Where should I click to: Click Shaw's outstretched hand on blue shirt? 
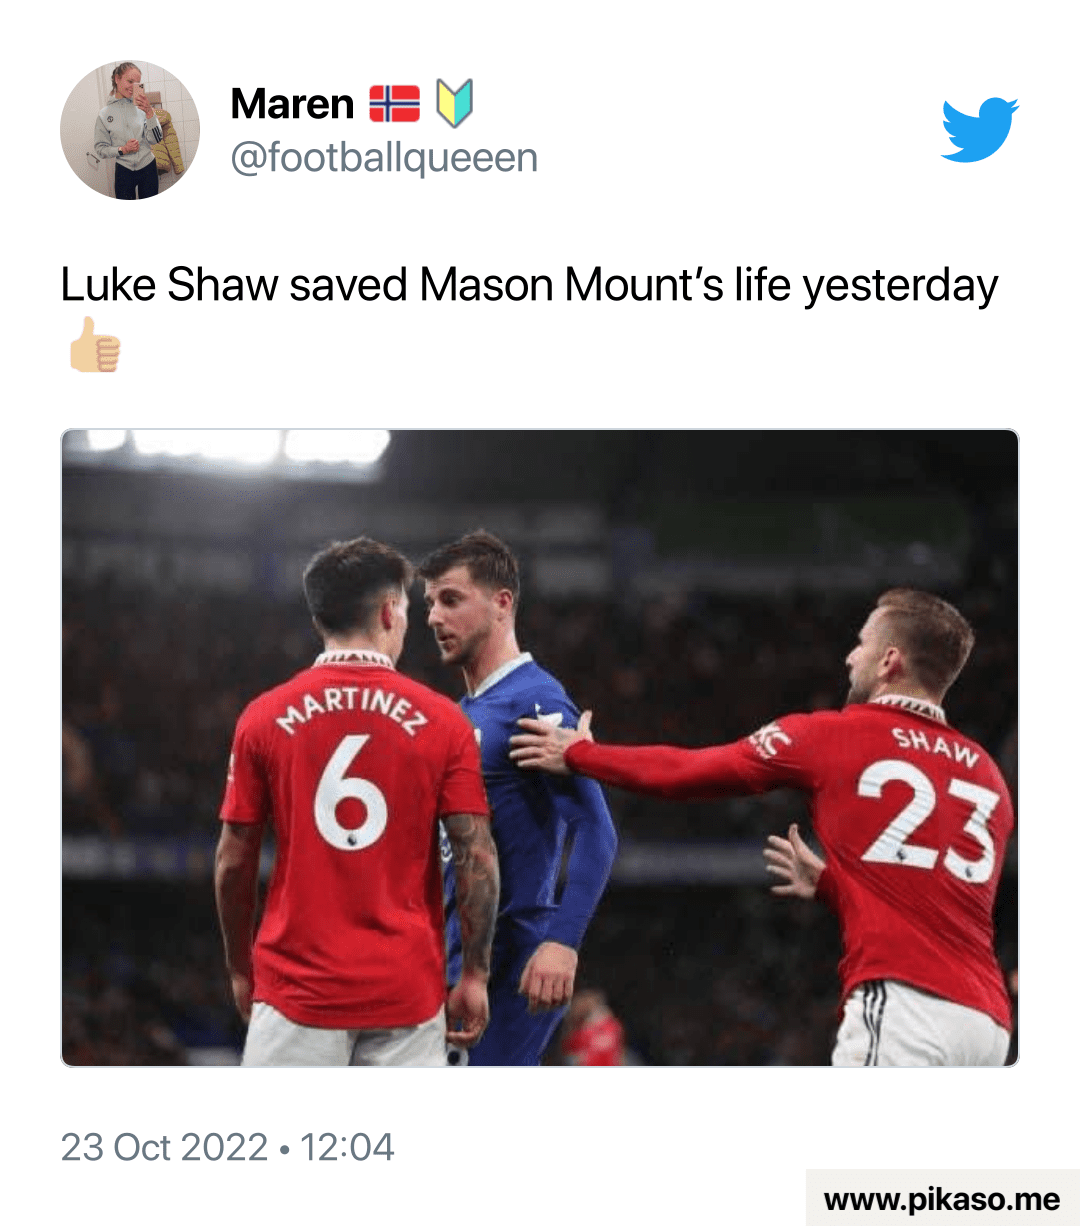click(550, 742)
